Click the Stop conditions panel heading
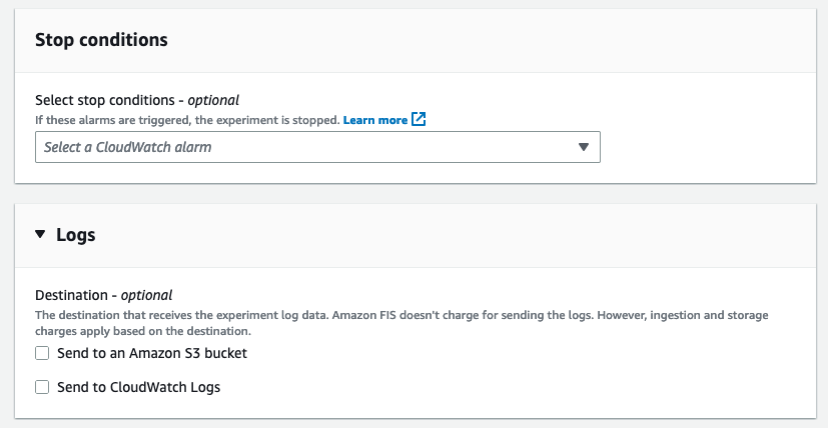The image size is (828, 428). click(101, 40)
